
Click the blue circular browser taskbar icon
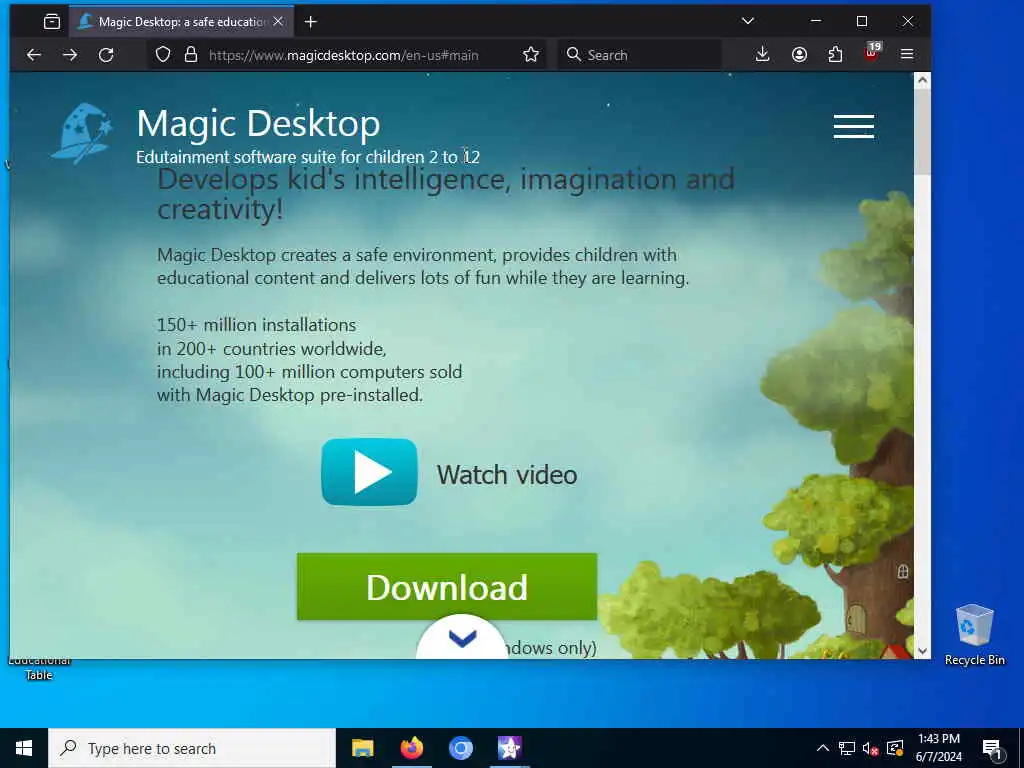coord(460,748)
